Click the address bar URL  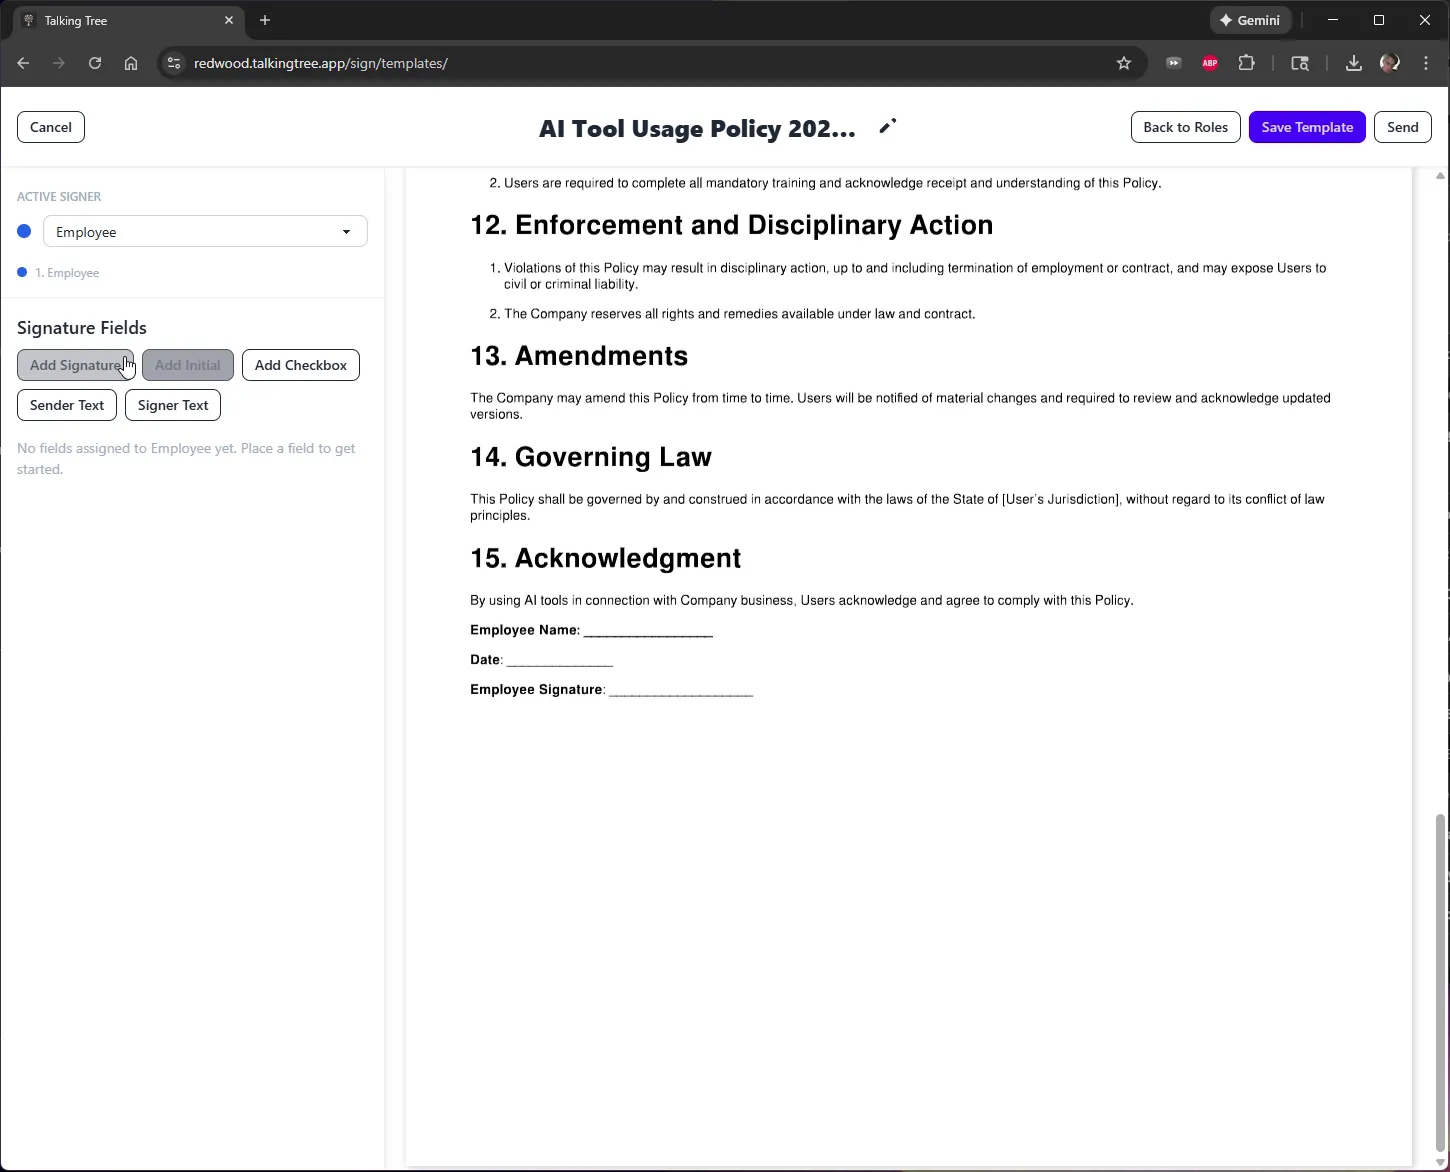(321, 63)
